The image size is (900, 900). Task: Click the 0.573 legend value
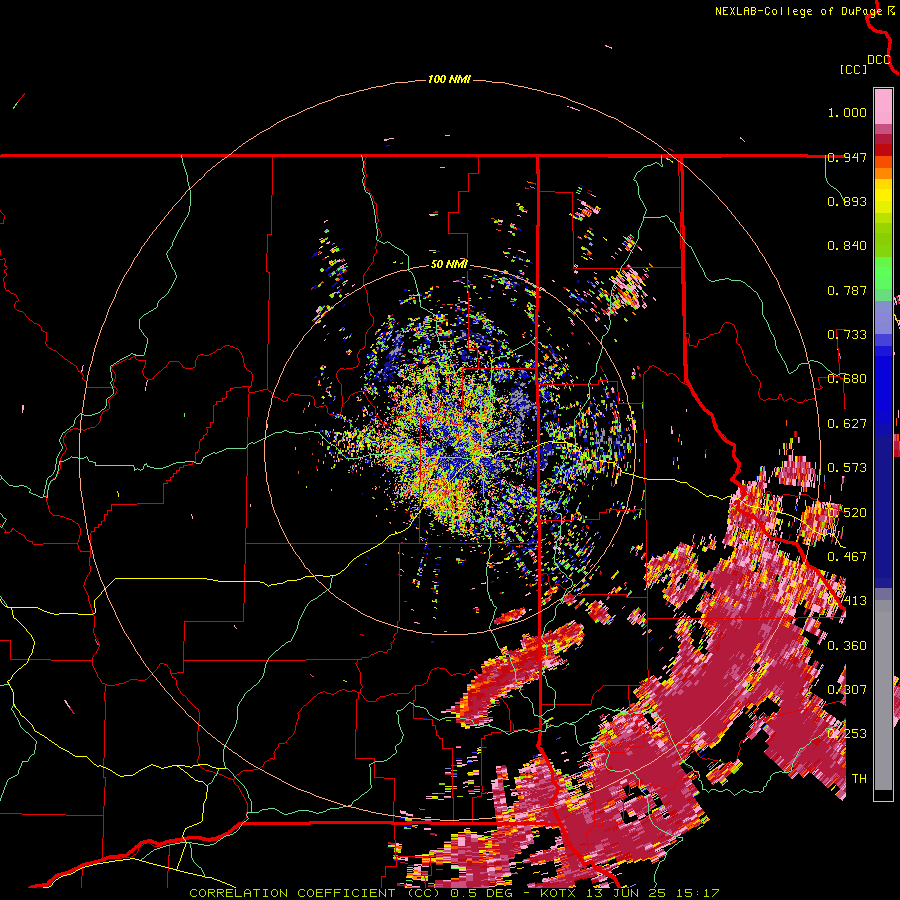pos(847,468)
